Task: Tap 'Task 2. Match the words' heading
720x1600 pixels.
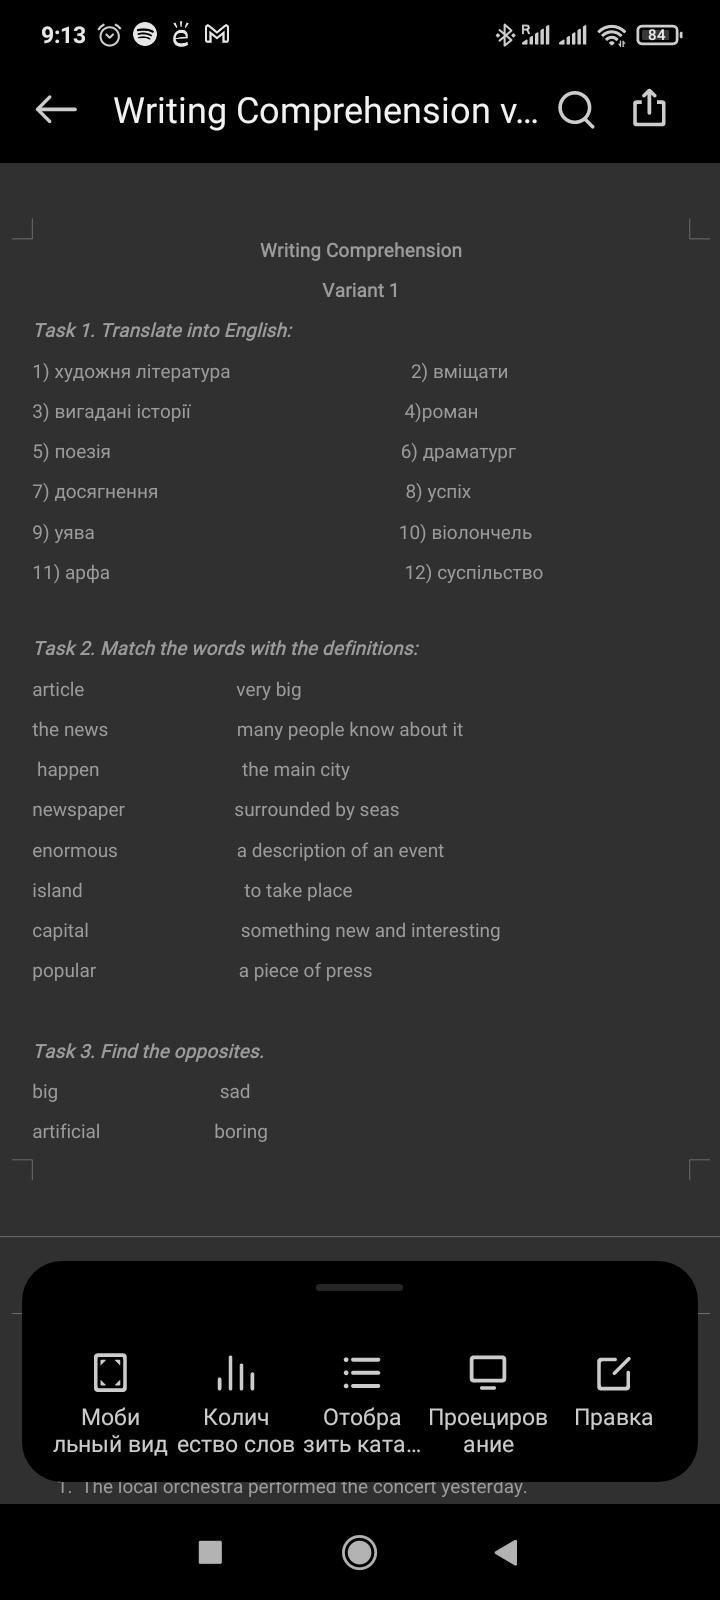Action: [225, 648]
